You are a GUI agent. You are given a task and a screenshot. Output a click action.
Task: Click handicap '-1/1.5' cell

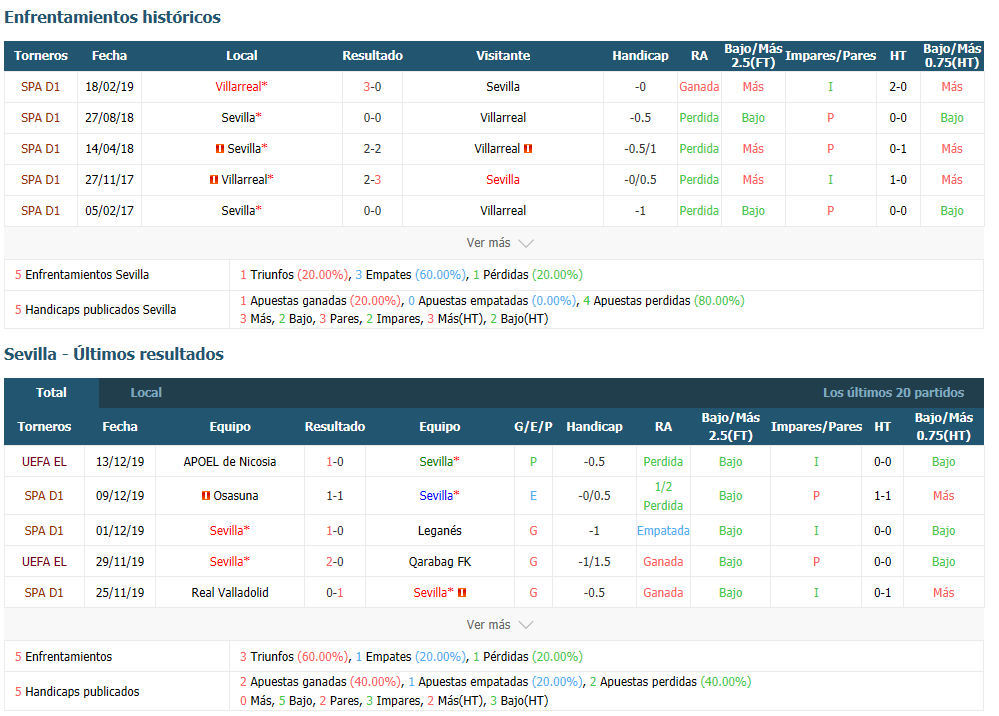pyautogui.click(x=594, y=562)
